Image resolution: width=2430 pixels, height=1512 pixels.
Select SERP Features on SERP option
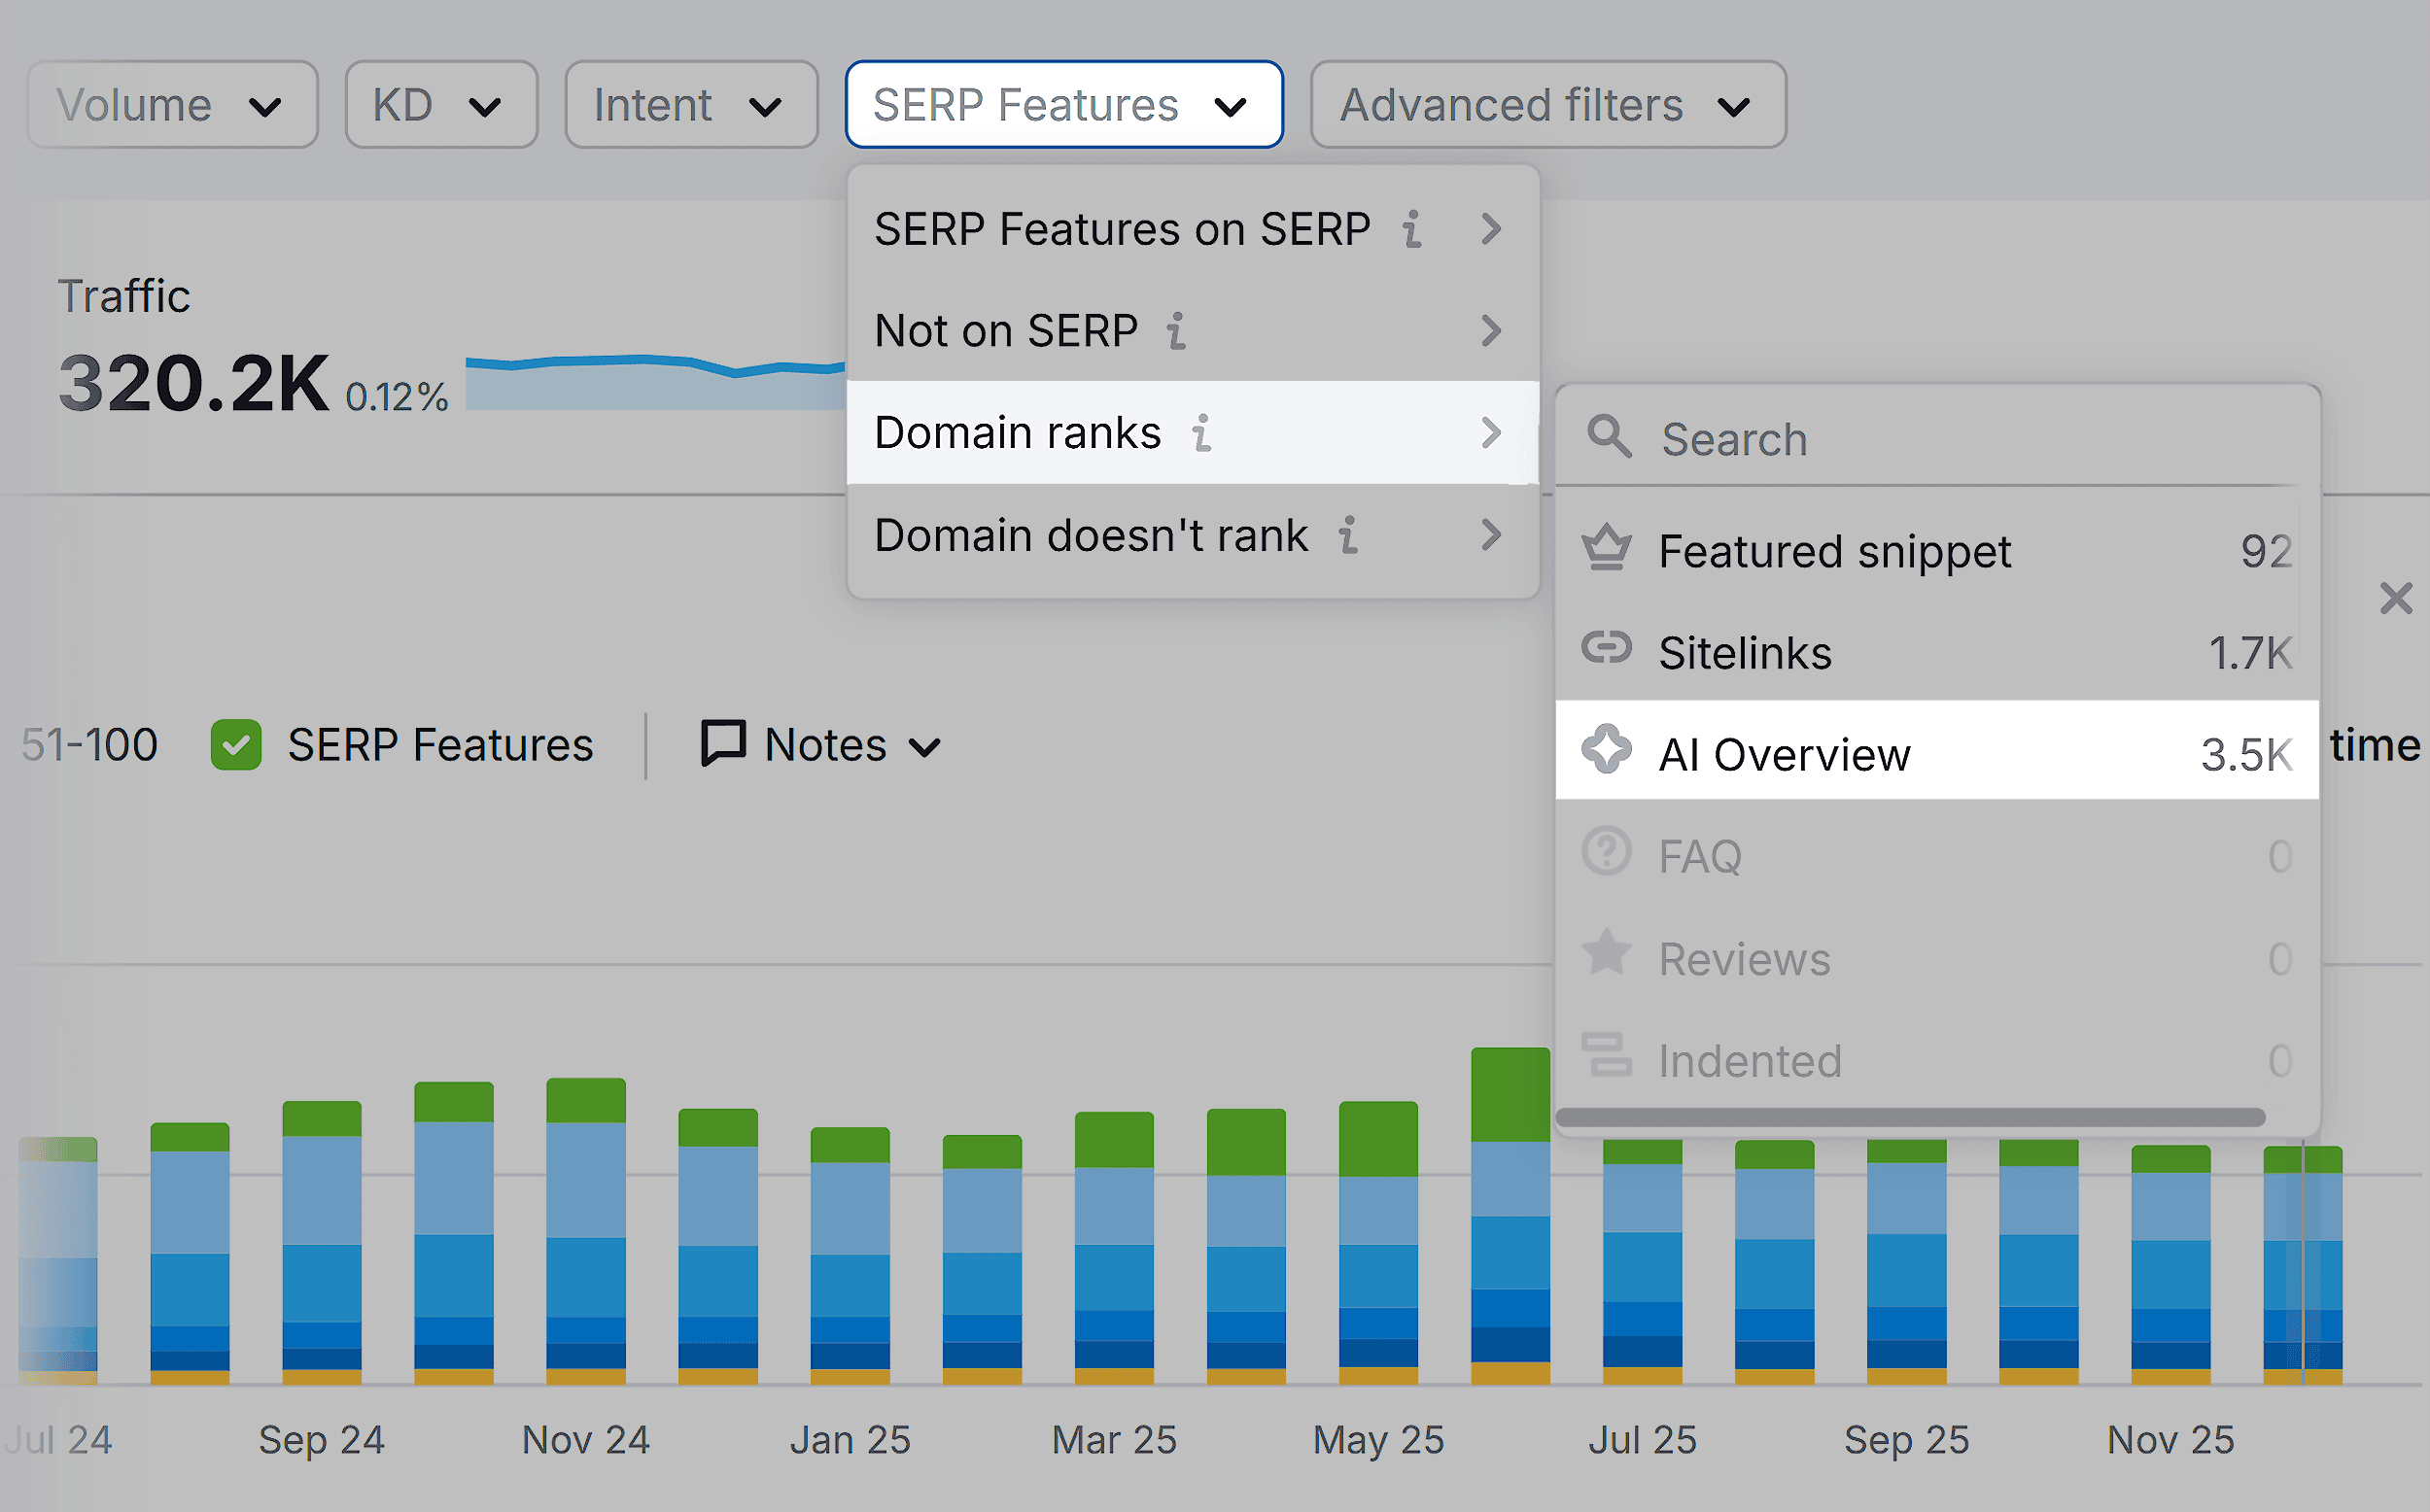pyautogui.click(x=1121, y=228)
